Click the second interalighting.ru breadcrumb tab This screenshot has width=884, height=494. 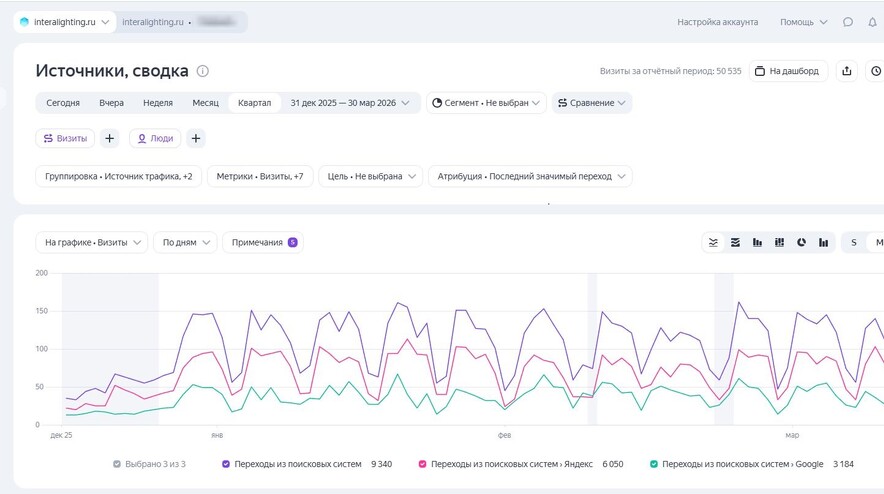tap(182, 22)
